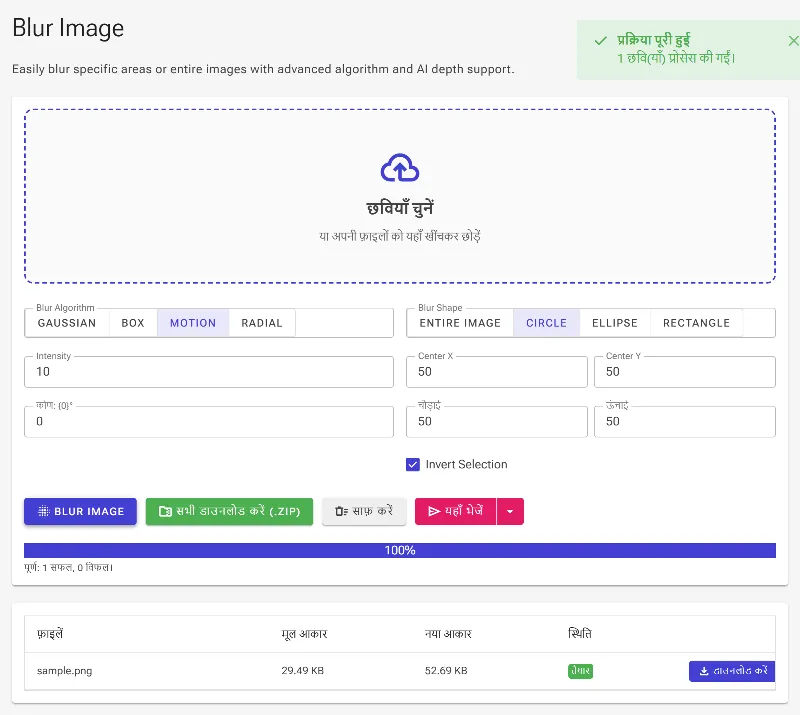
Task: Click the download arrow icon in sample.png row
Action: coord(704,671)
